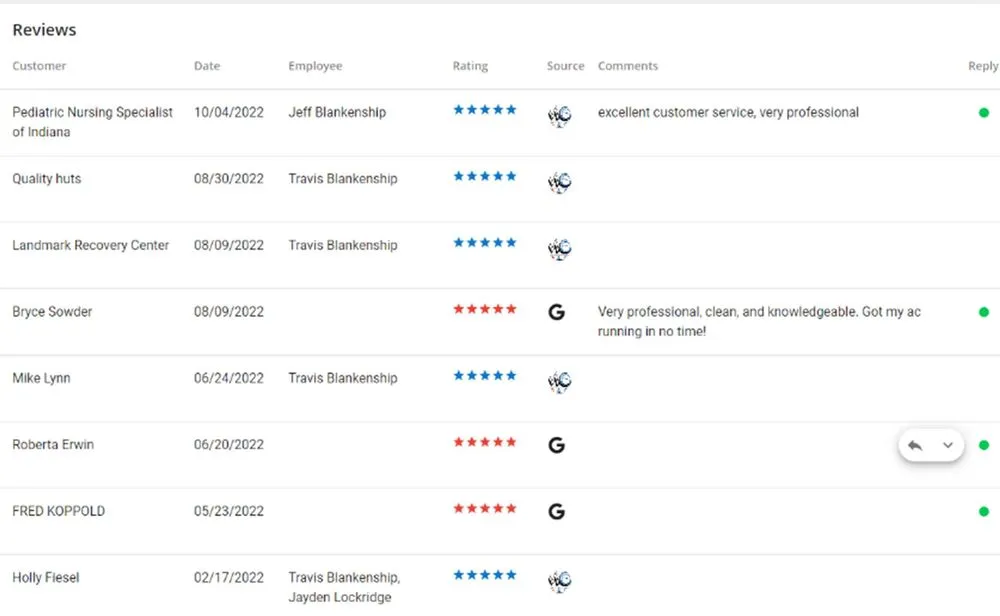Click the five-star rating for Bryce Sowder
The width and height of the screenshot is (1000, 616).
pyautogui.click(x=485, y=309)
